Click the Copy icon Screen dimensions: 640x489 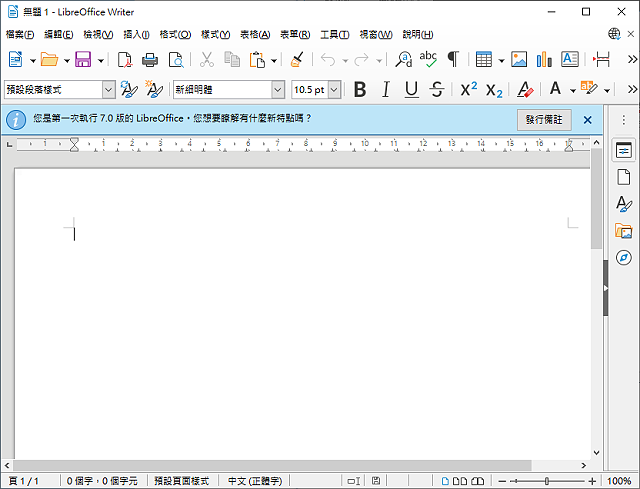(232, 60)
